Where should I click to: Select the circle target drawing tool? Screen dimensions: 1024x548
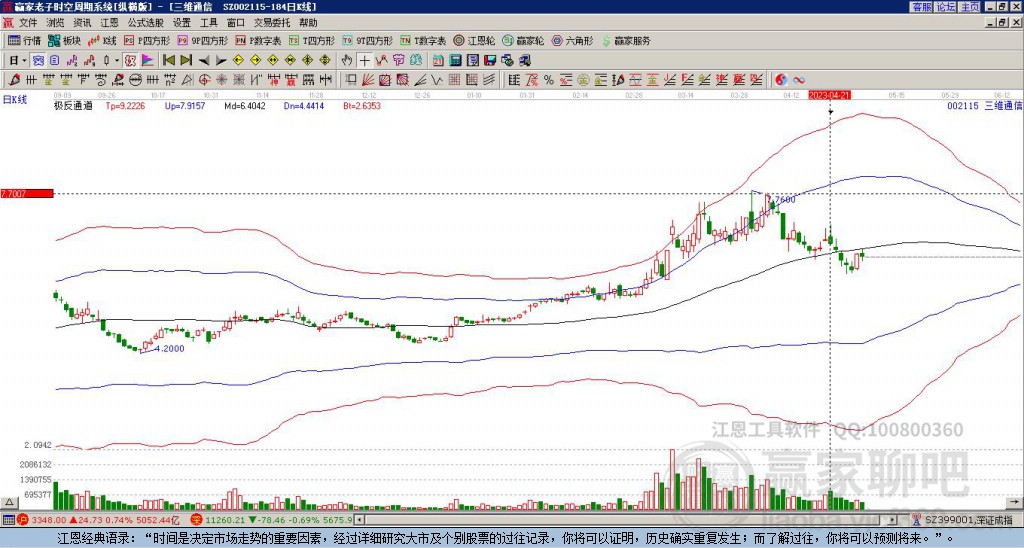click(204, 80)
